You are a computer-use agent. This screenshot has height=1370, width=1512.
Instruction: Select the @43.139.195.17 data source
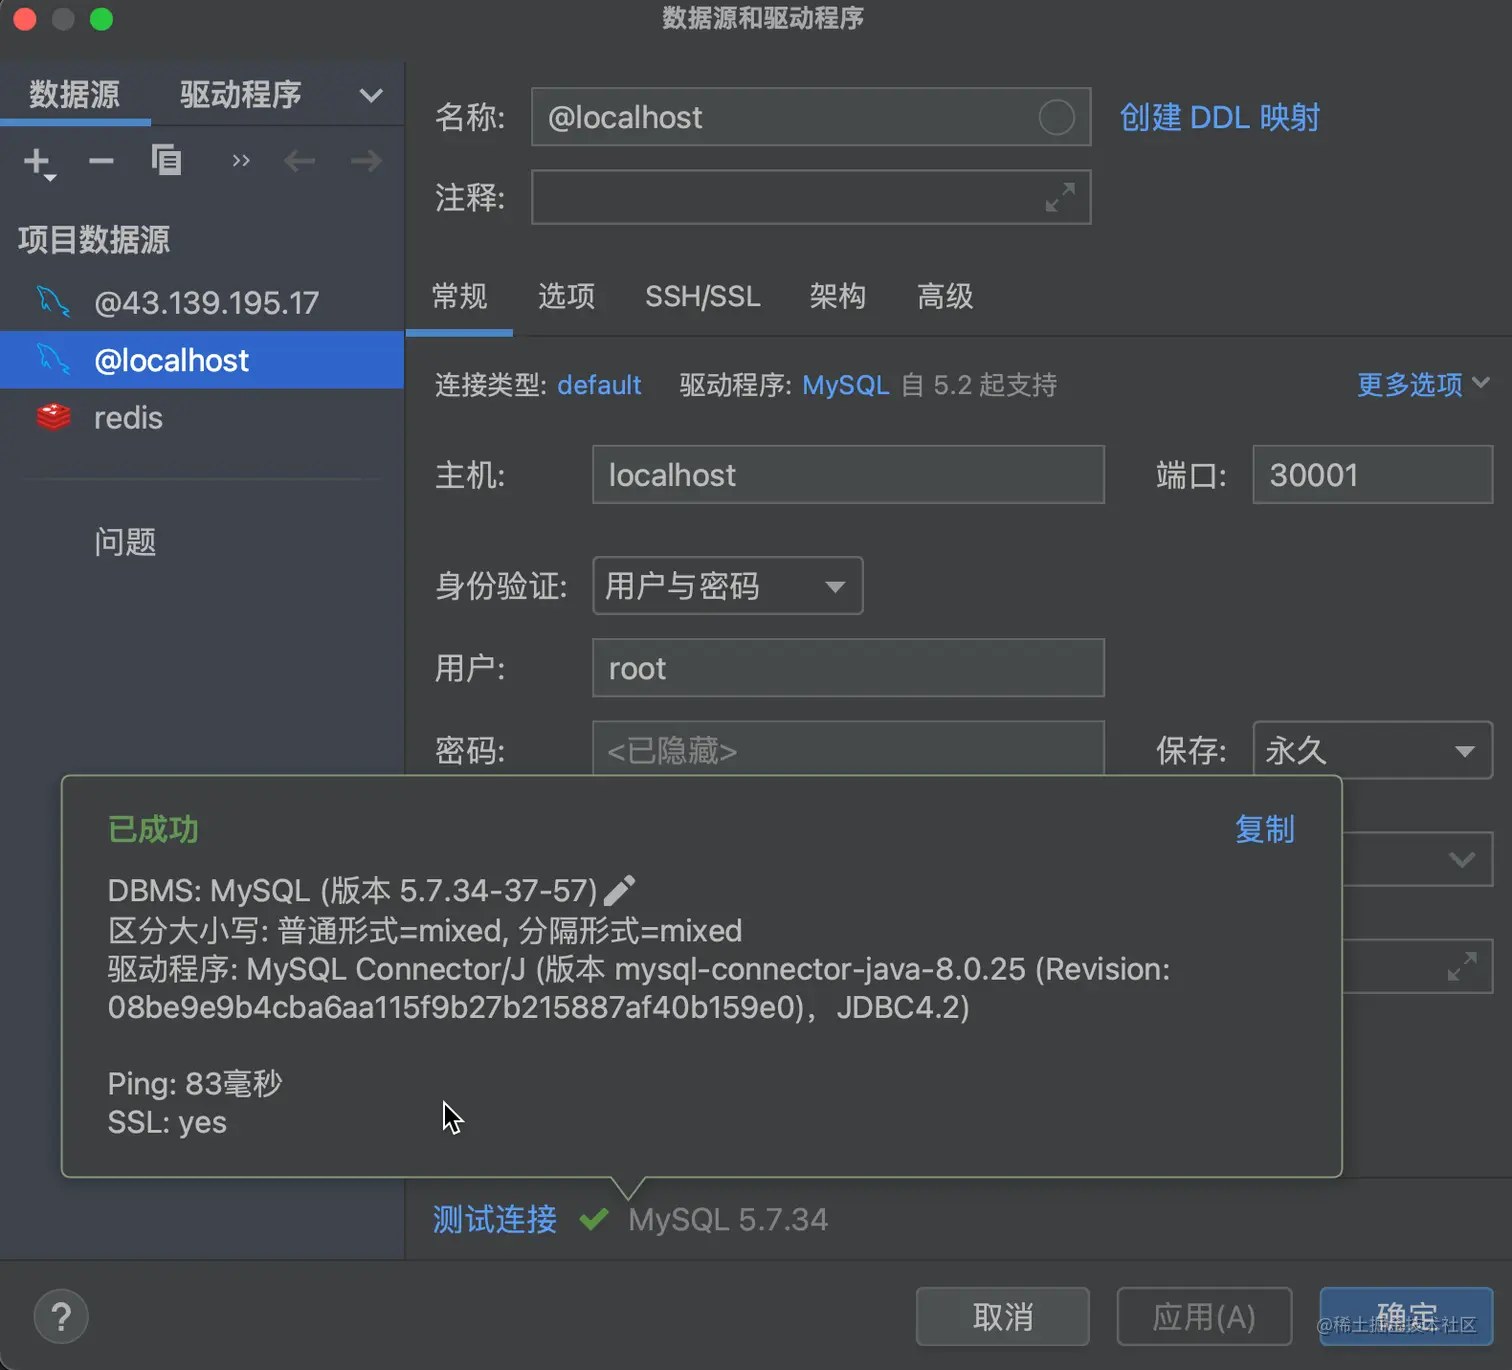point(202,302)
